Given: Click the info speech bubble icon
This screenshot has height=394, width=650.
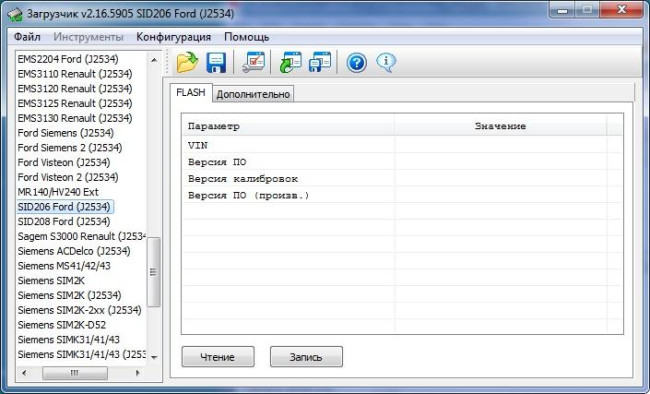Looking at the screenshot, I should pyautogui.click(x=386, y=63).
